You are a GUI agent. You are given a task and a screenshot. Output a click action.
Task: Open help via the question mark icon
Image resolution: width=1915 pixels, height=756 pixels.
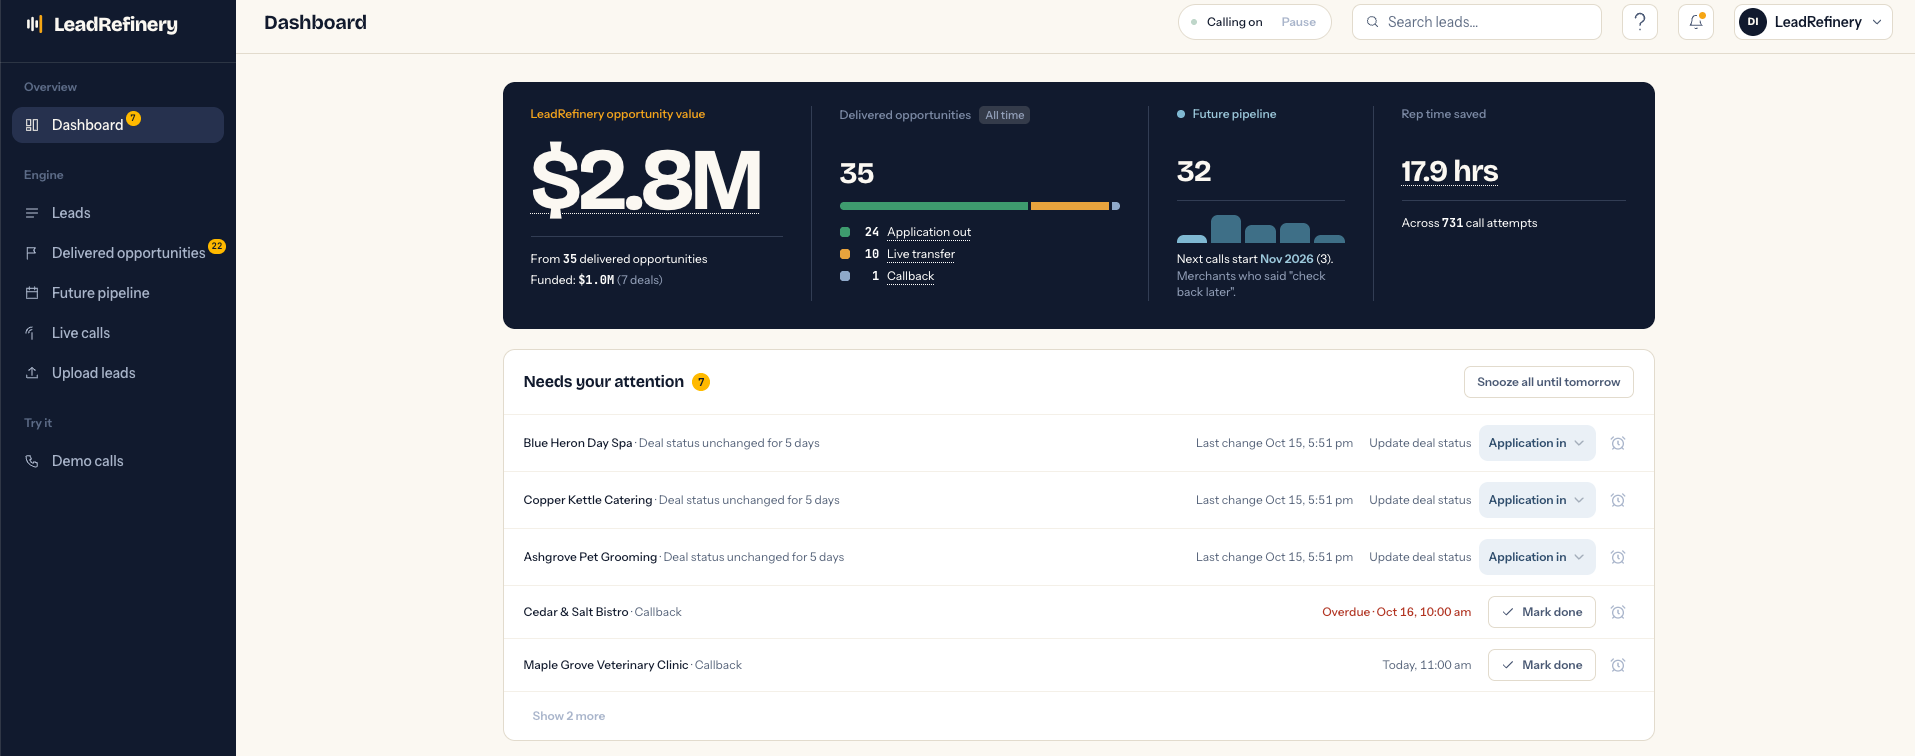[1640, 22]
